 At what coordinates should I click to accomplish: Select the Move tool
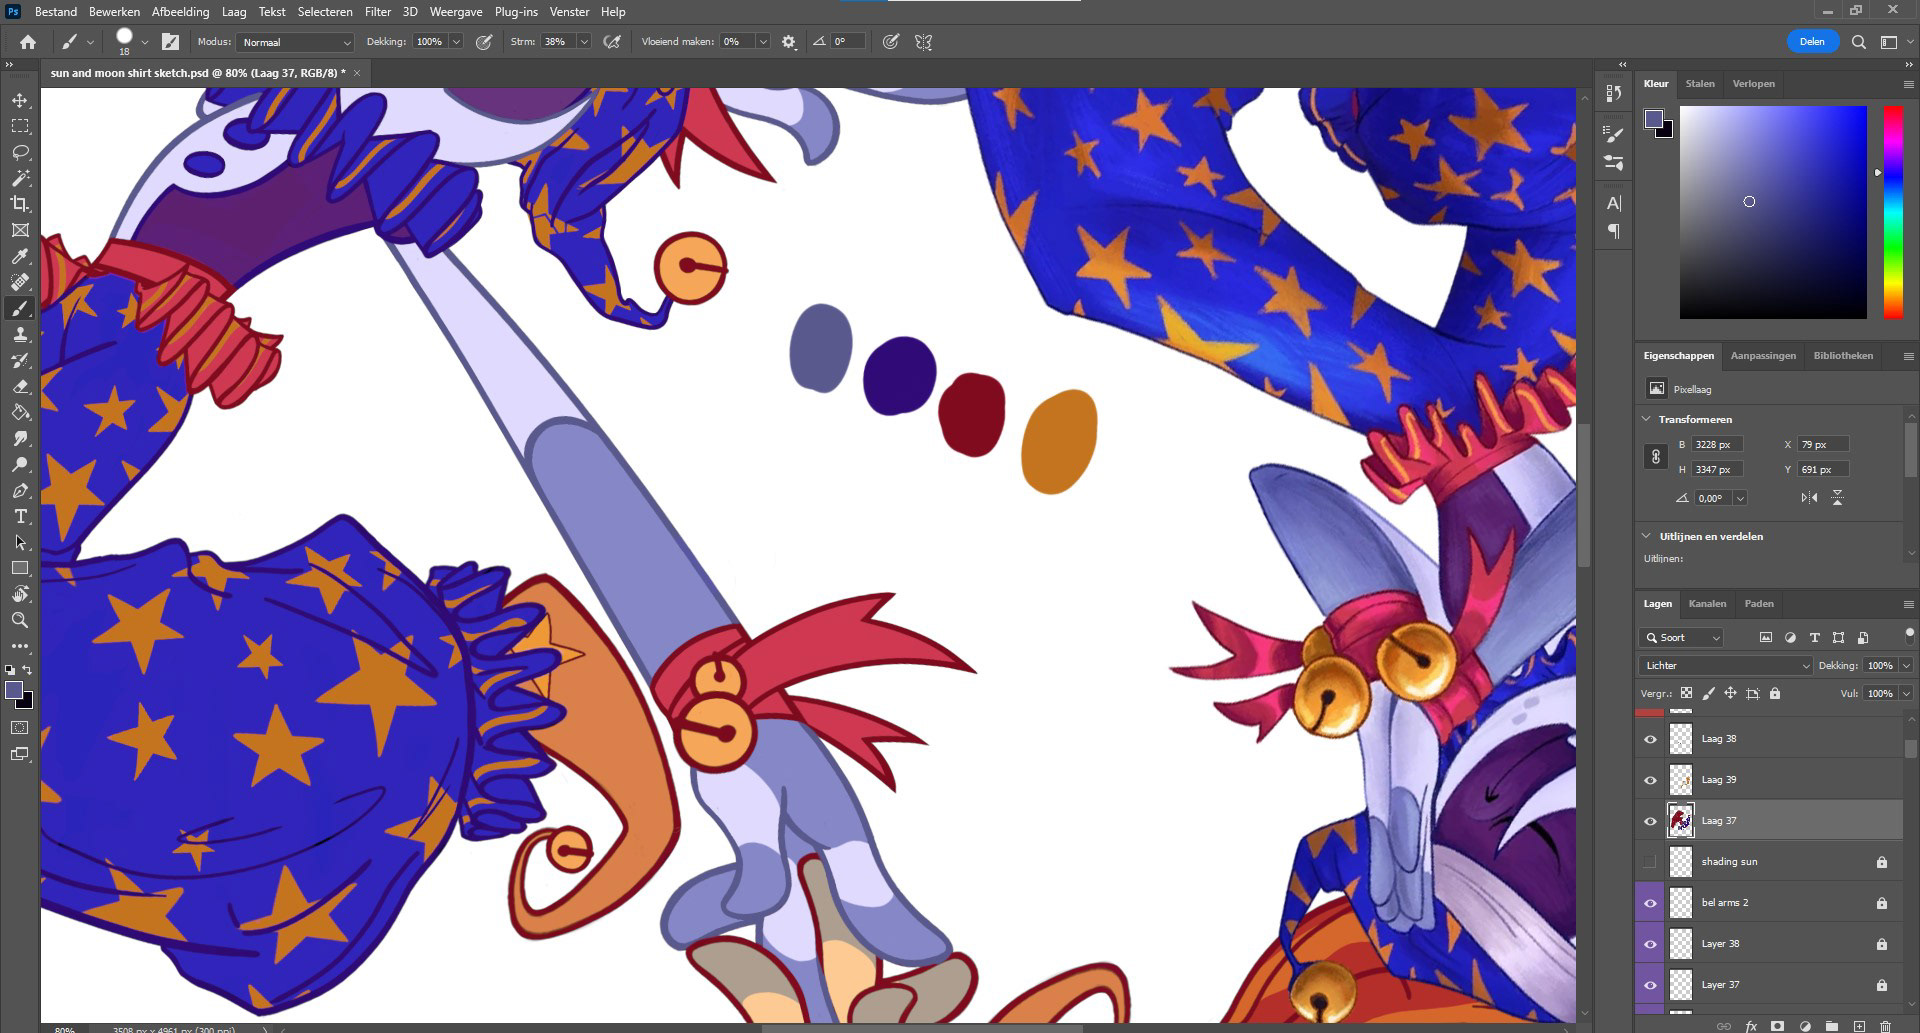[x=20, y=100]
